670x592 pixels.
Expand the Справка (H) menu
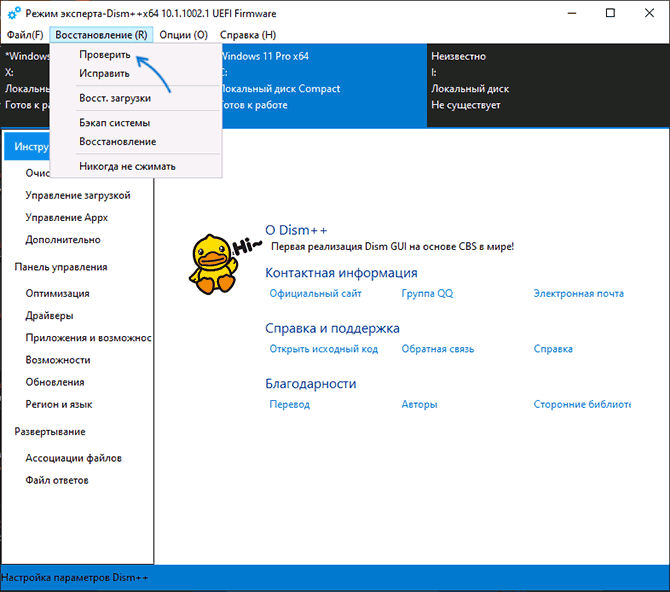[x=247, y=35]
